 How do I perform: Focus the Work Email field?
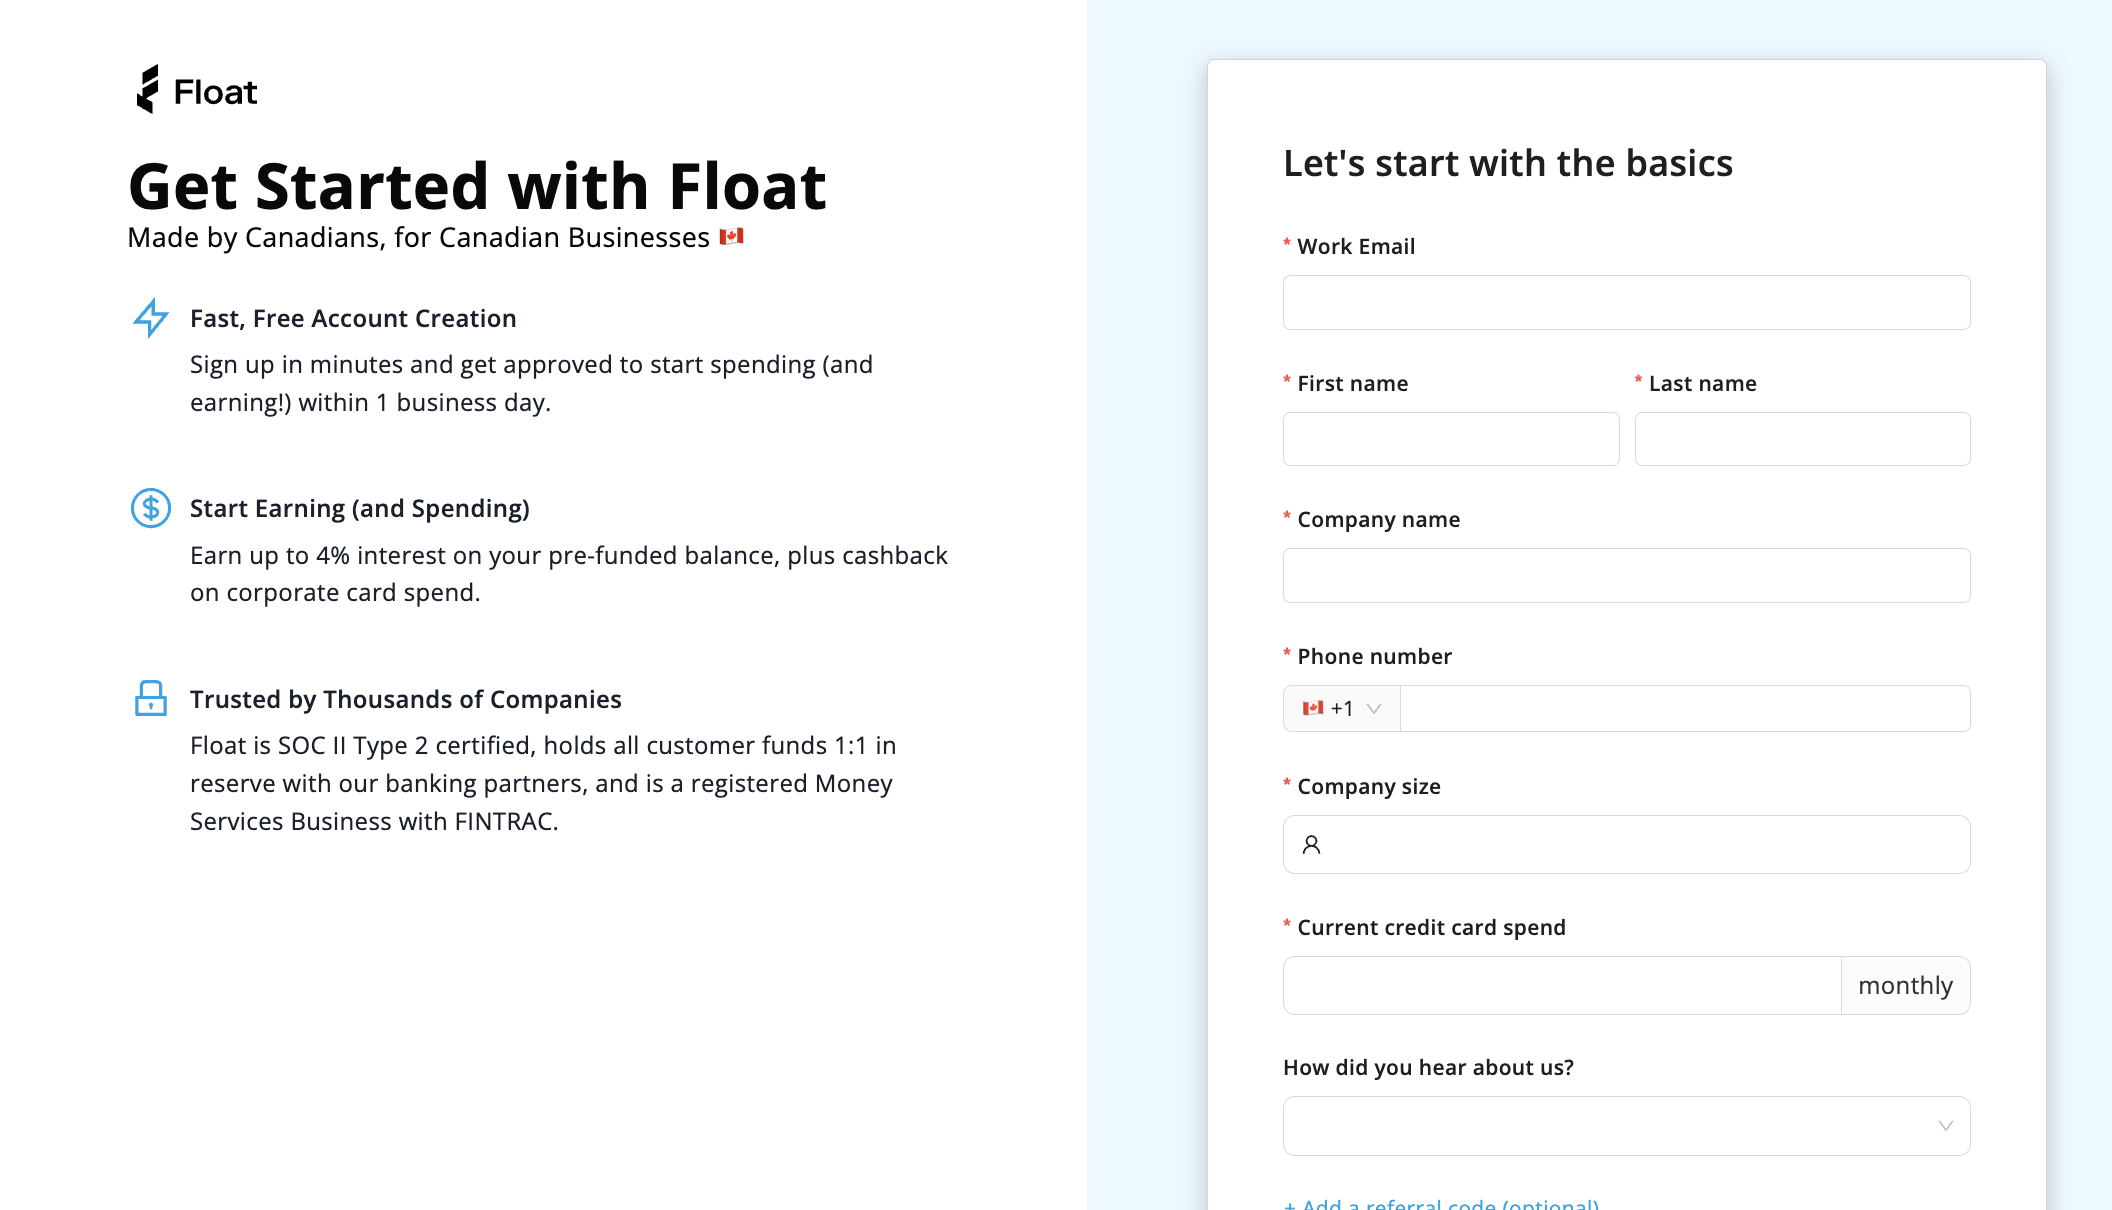[1626, 302]
